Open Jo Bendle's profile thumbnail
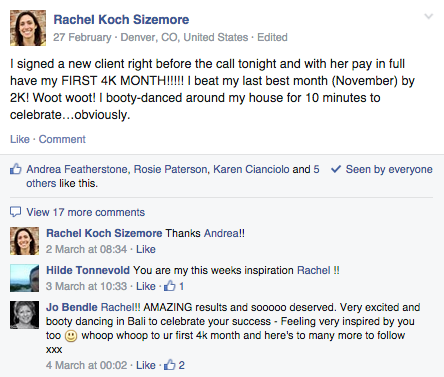Viewport: 444px width, 377px height. (24, 315)
